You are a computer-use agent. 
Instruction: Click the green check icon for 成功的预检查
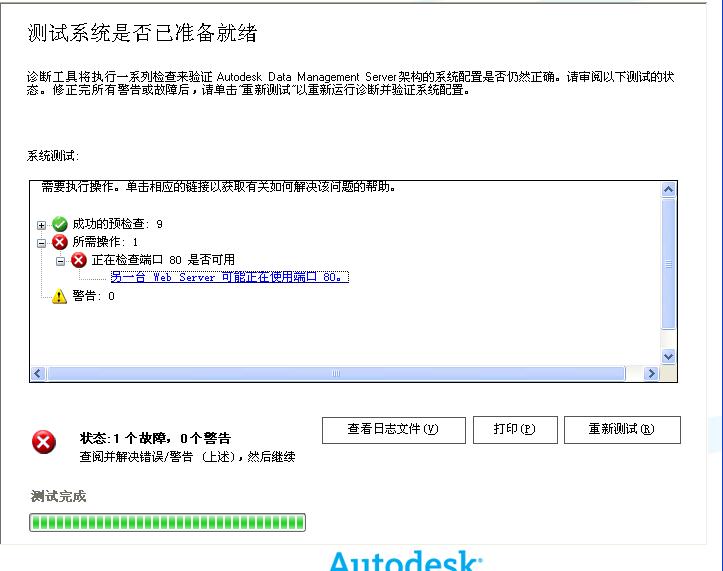pyautogui.click(x=60, y=224)
